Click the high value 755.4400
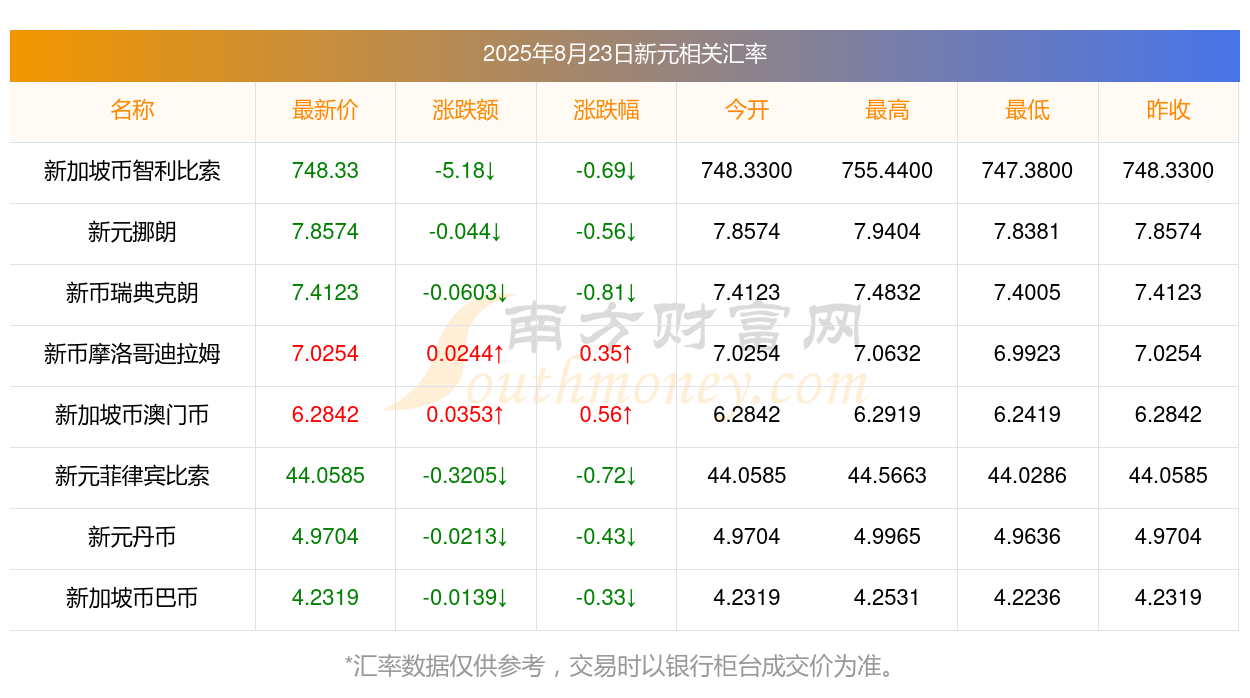The width and height of the screenshot is (1250, 698). (x=887, y=171)
